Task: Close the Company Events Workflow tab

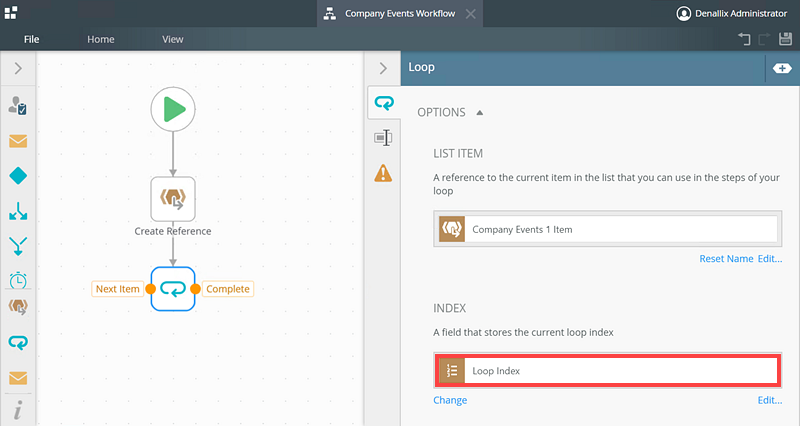Action: pyautogui.click(x=471, y=14)
